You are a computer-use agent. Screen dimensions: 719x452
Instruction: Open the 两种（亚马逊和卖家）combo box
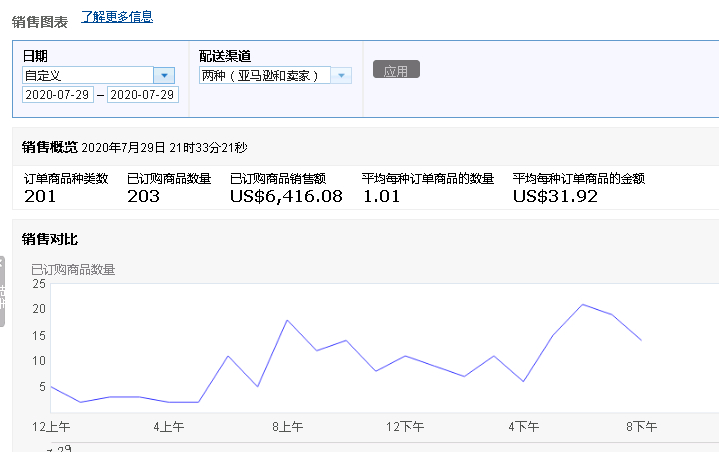265,75
